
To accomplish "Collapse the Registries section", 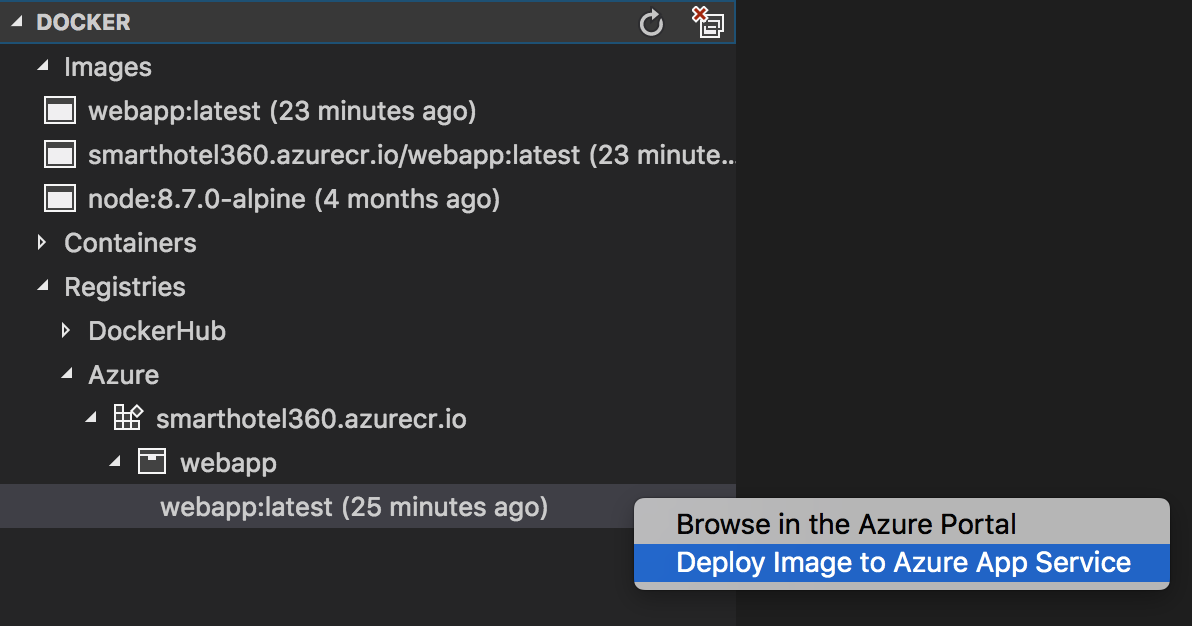I will click(43, 286).
